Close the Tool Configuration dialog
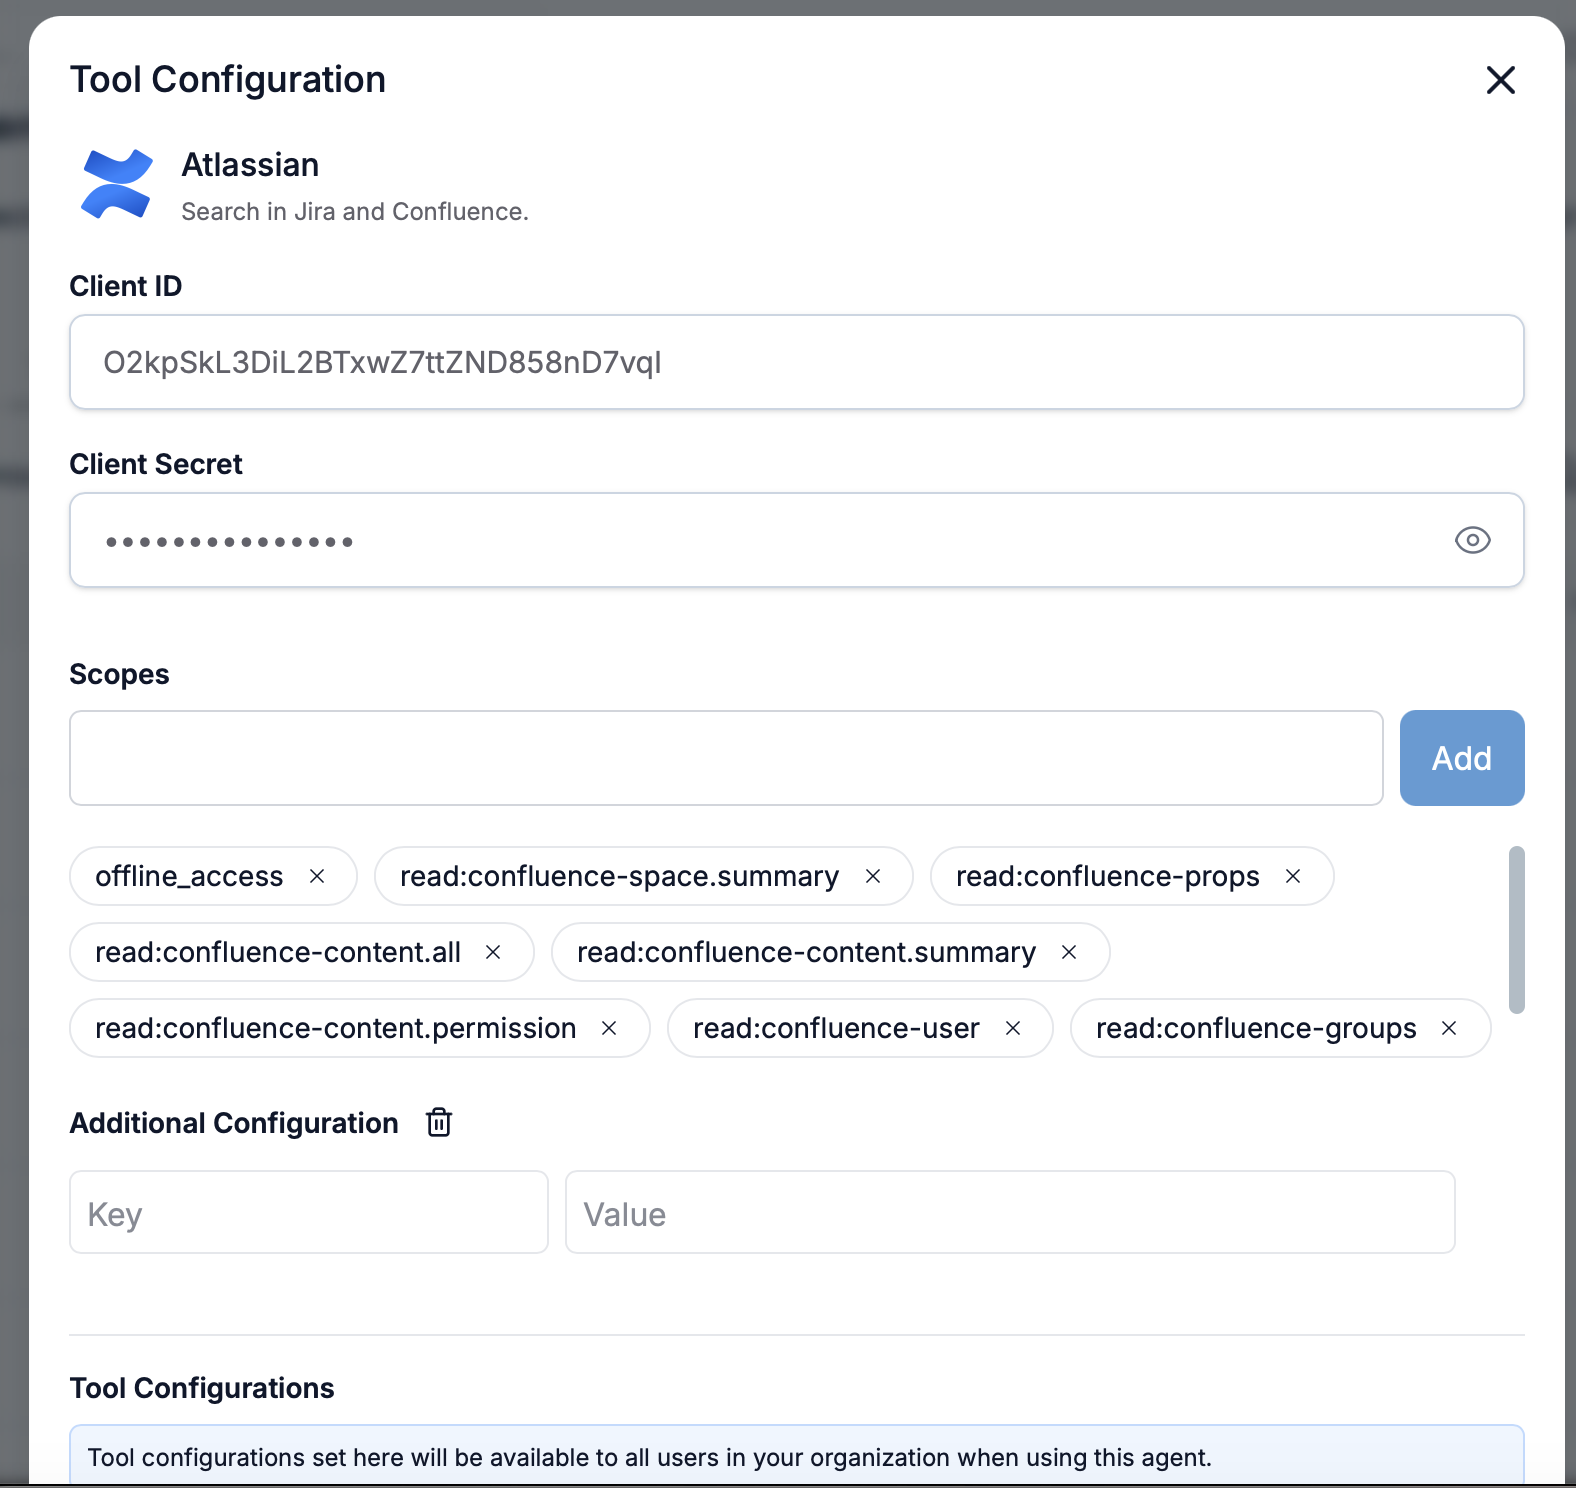The height and width of the screenshot is (1488, 1576). (1500, 80)
